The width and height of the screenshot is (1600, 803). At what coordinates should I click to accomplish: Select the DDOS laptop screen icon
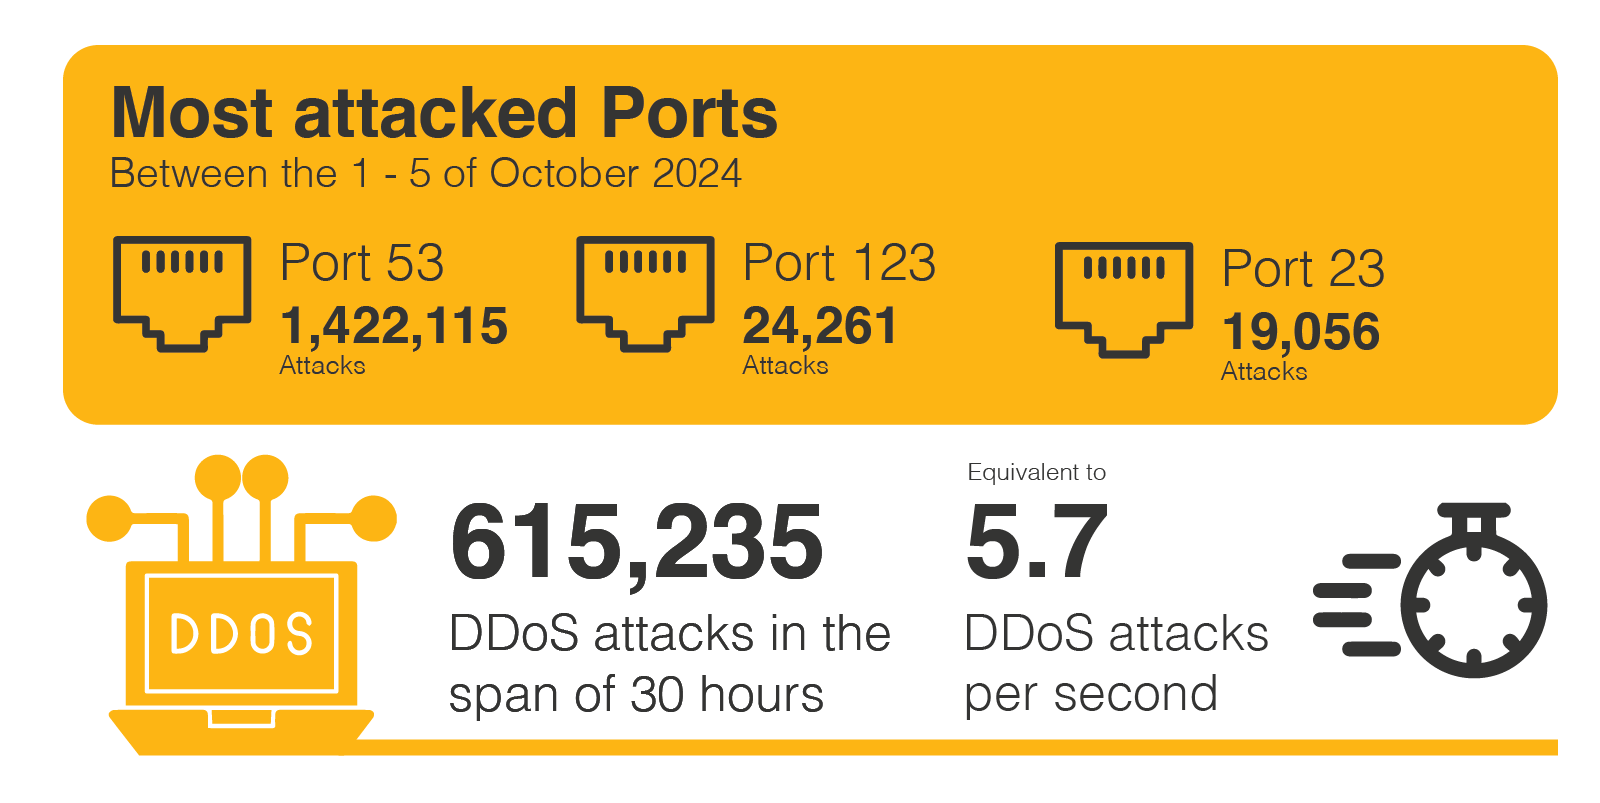click(x=241, y=633)
